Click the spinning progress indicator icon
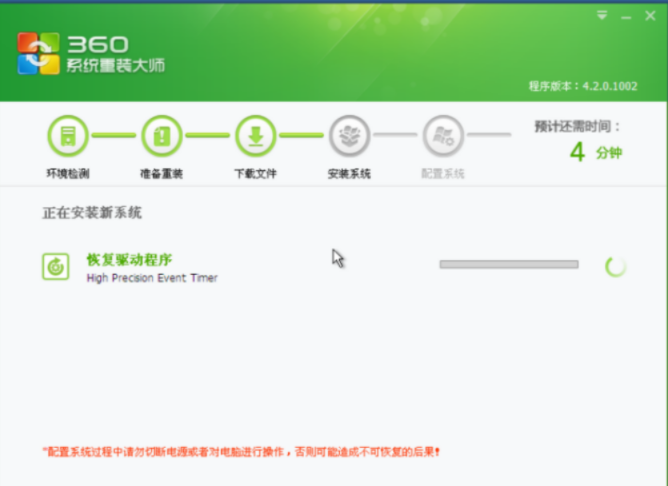The height and width of the screenshot is (486, 668). point(616,267)
